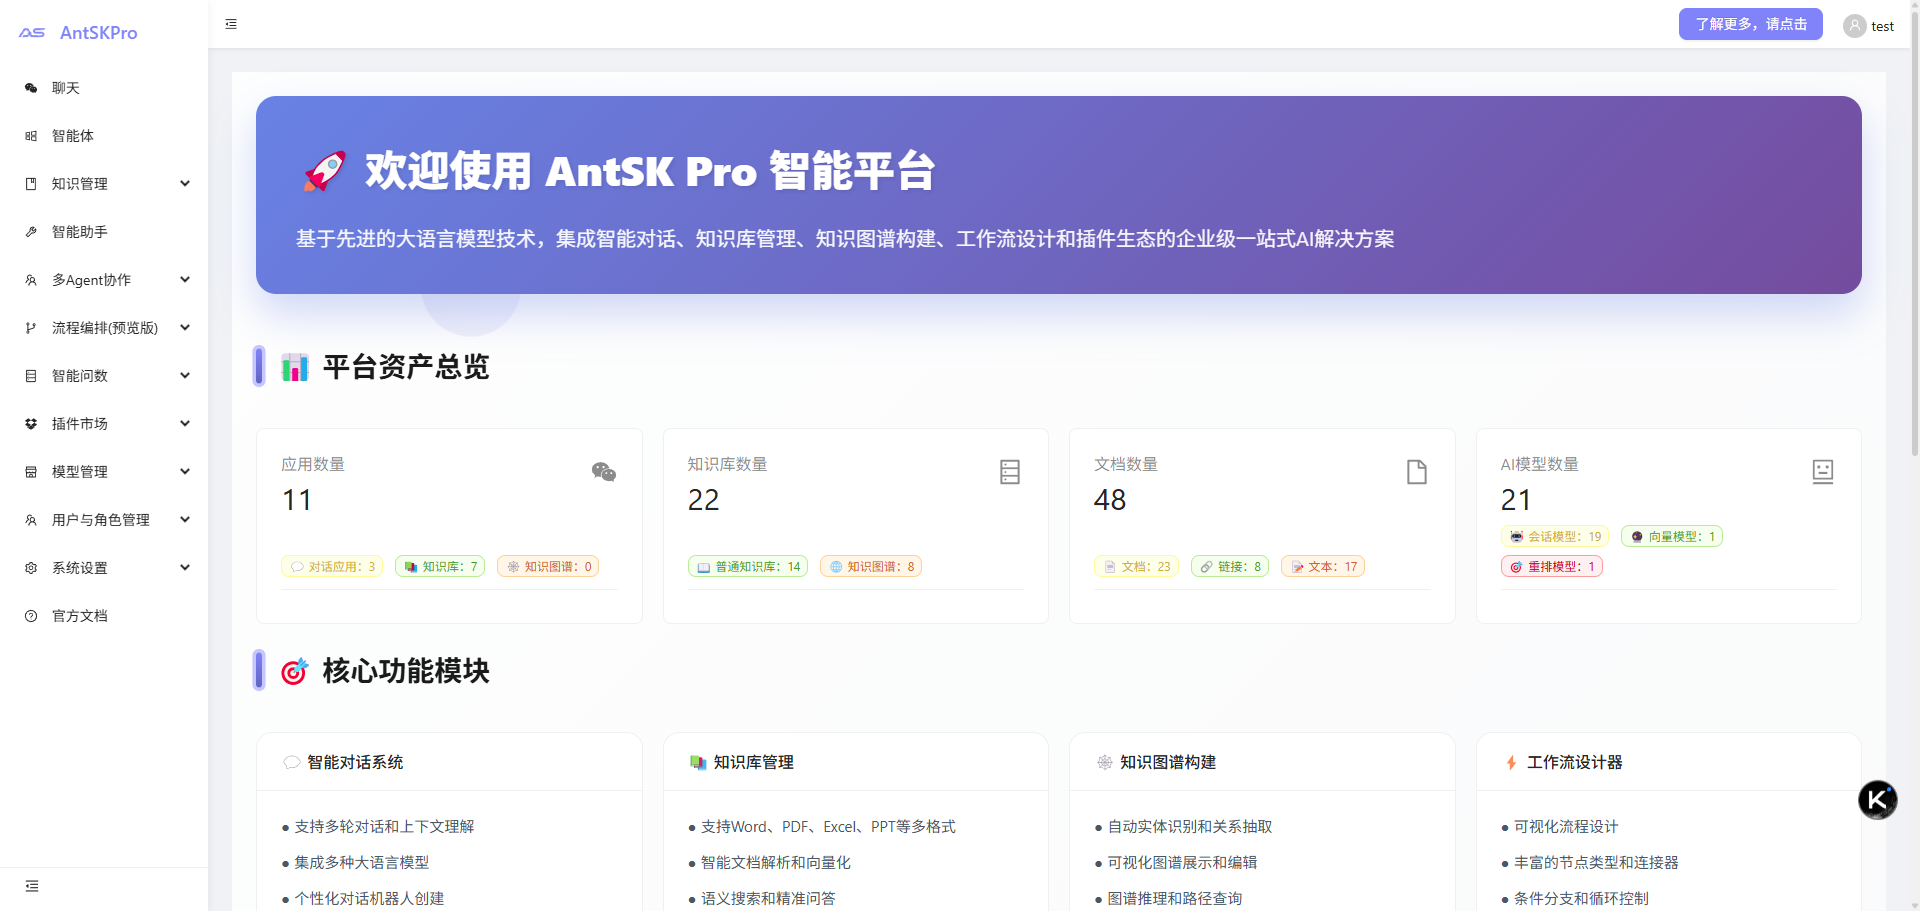Viewport: 1920px width, 911px height.
Task: Click the 知识管理 book icon
Action: click(31, 184)
